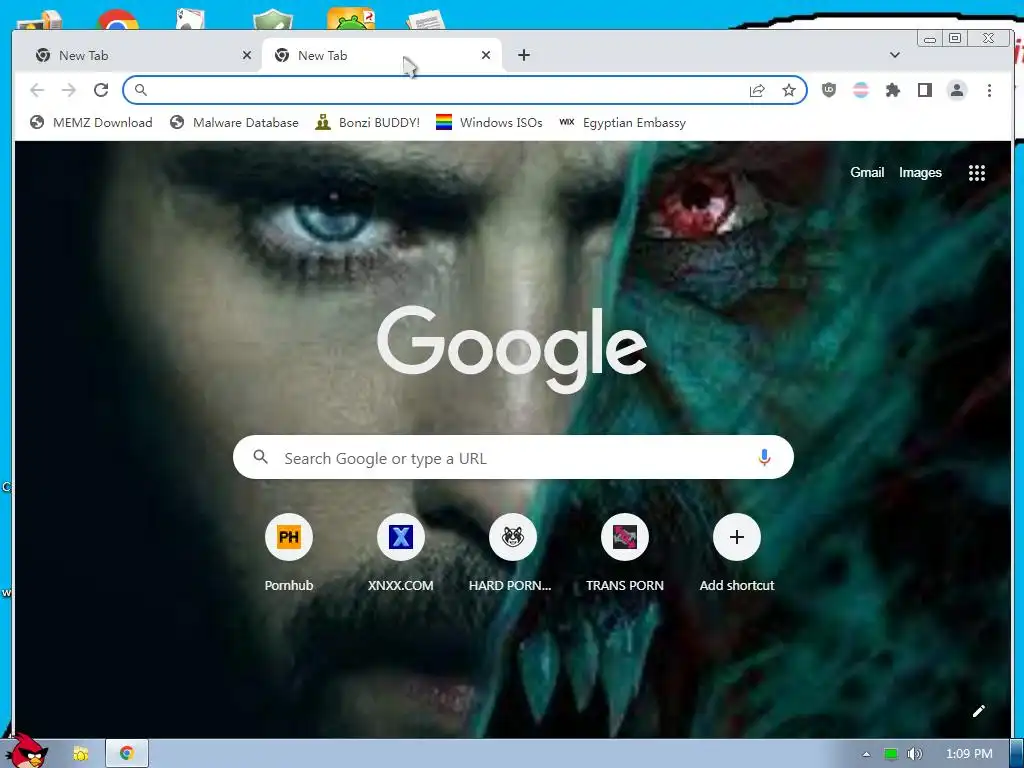Screen dimensions: 1024x768
Task: Open the MEMZ Download bookmark
Action: click(91, 123)
